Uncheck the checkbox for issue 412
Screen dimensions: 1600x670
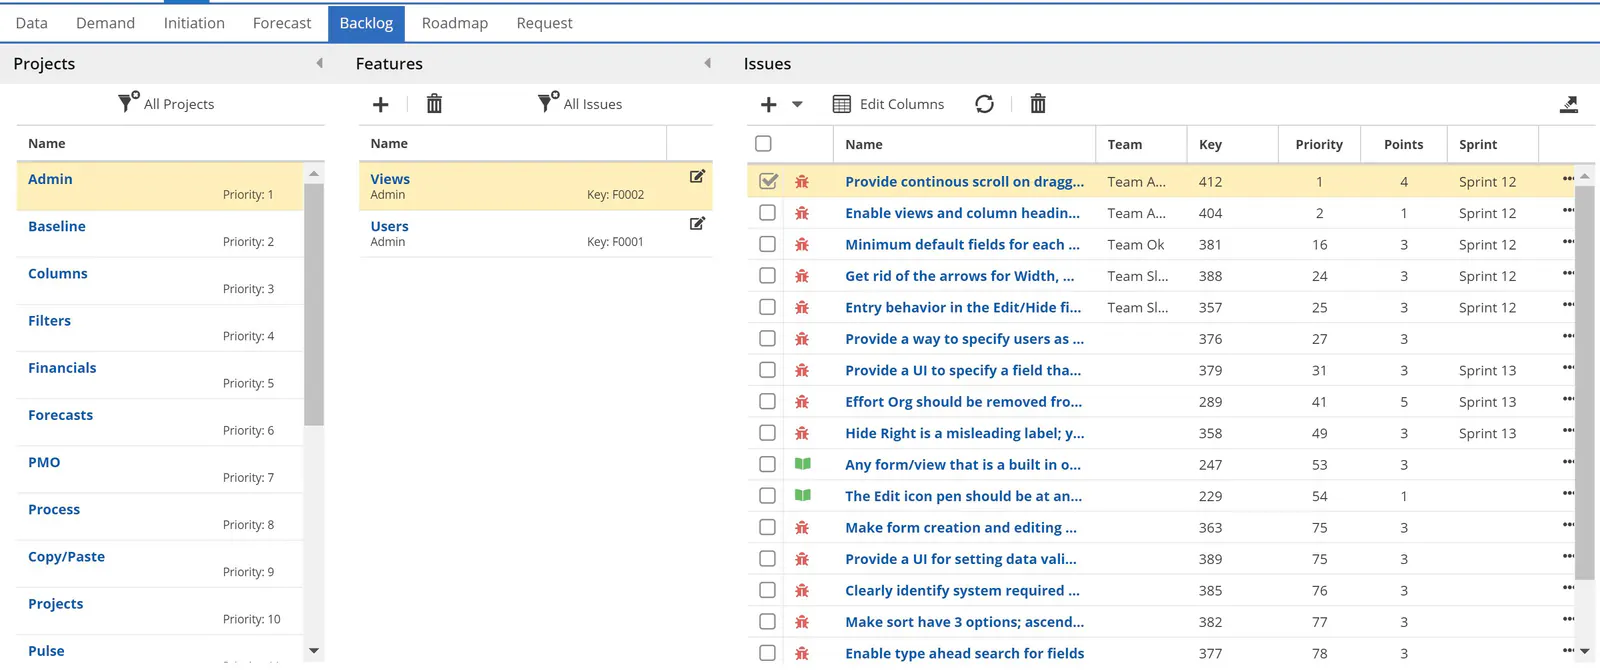click(x=767, y=181)
